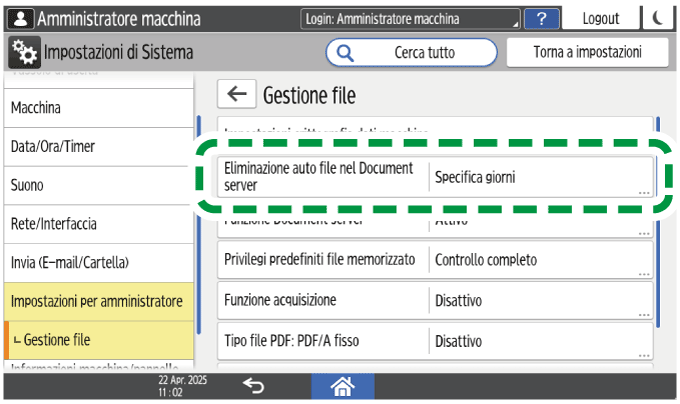The image size is (680, 404).
Task: Open the help question mark button
Action: click(541, 19)
